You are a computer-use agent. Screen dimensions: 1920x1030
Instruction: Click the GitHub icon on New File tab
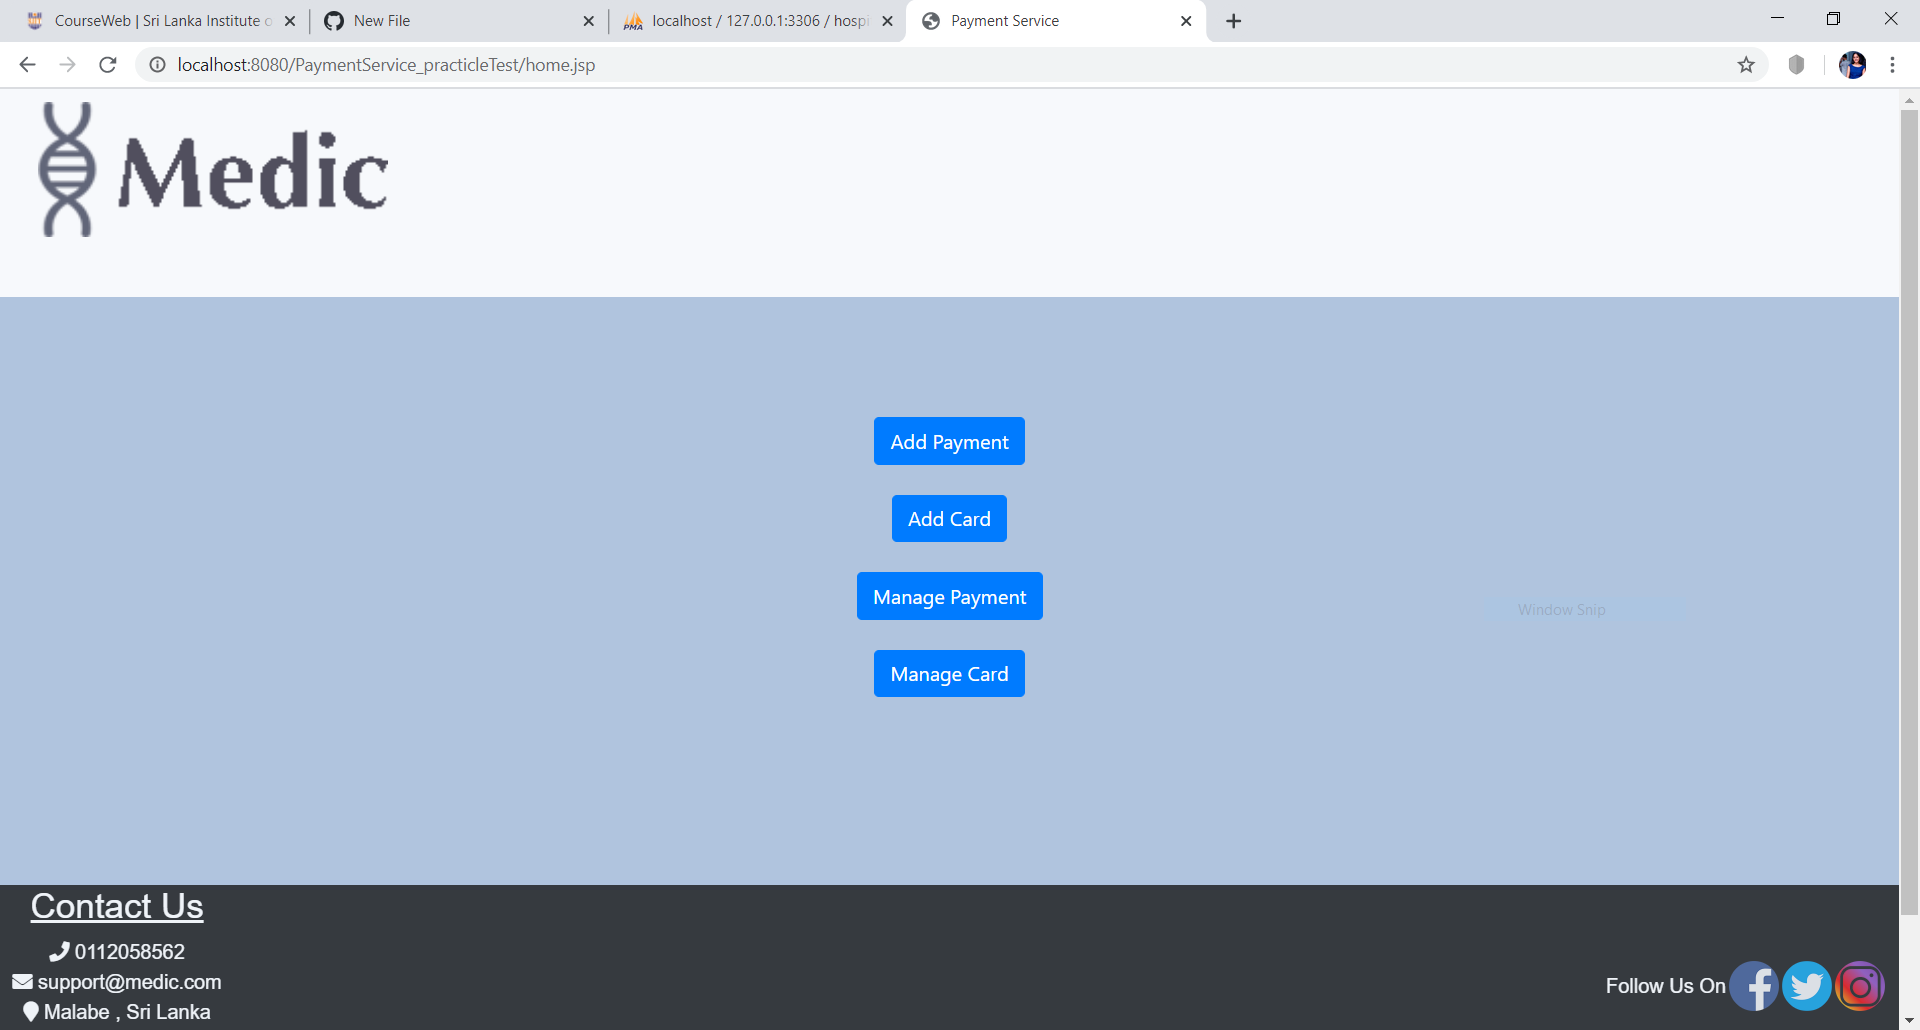(x=333, y=20)
